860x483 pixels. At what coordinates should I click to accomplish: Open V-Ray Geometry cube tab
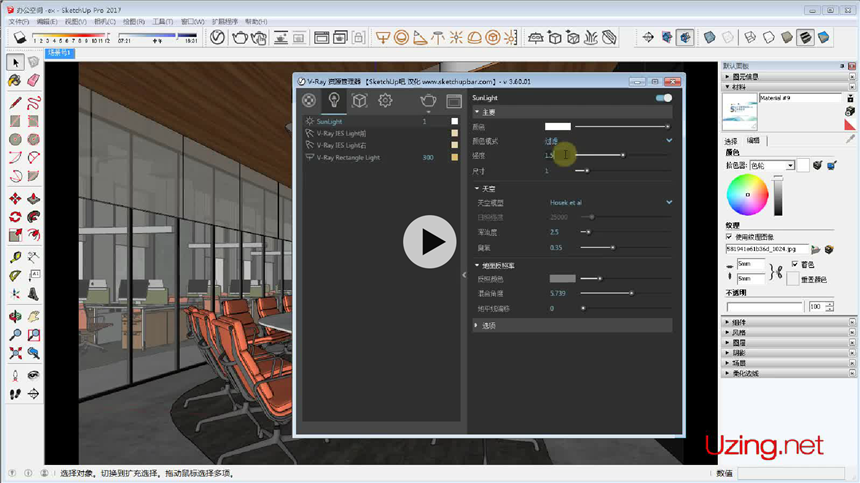359,100
